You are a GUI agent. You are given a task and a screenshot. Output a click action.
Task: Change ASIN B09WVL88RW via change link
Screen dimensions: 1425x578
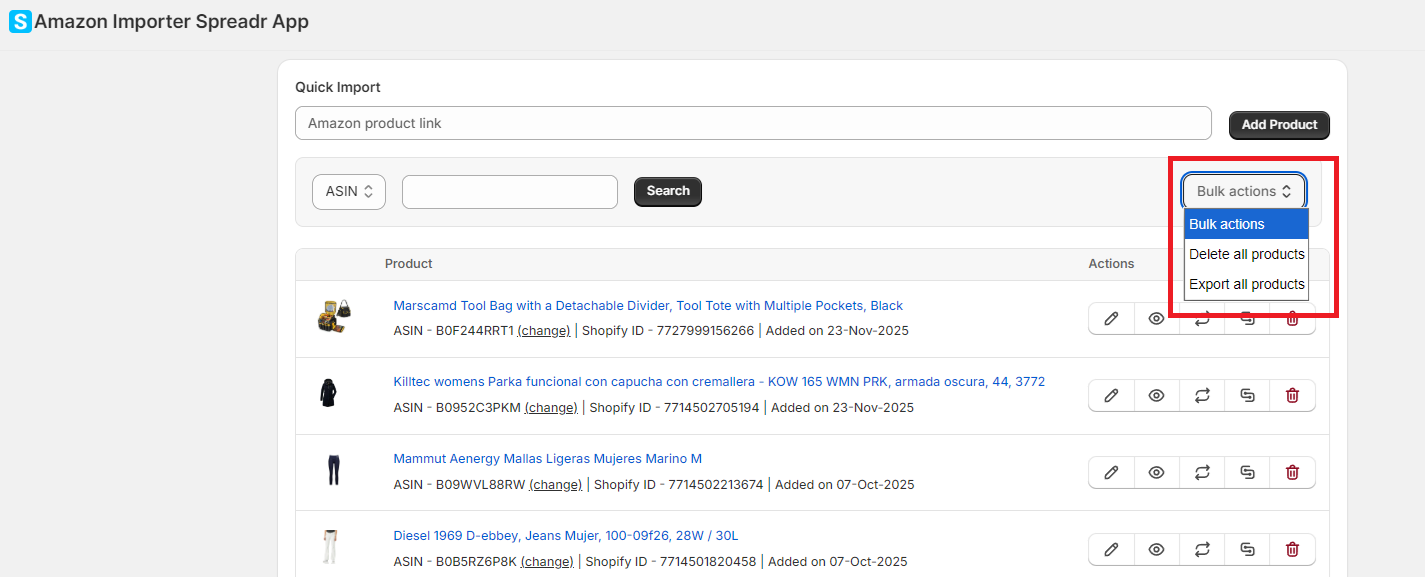click(x=555, y=485)
